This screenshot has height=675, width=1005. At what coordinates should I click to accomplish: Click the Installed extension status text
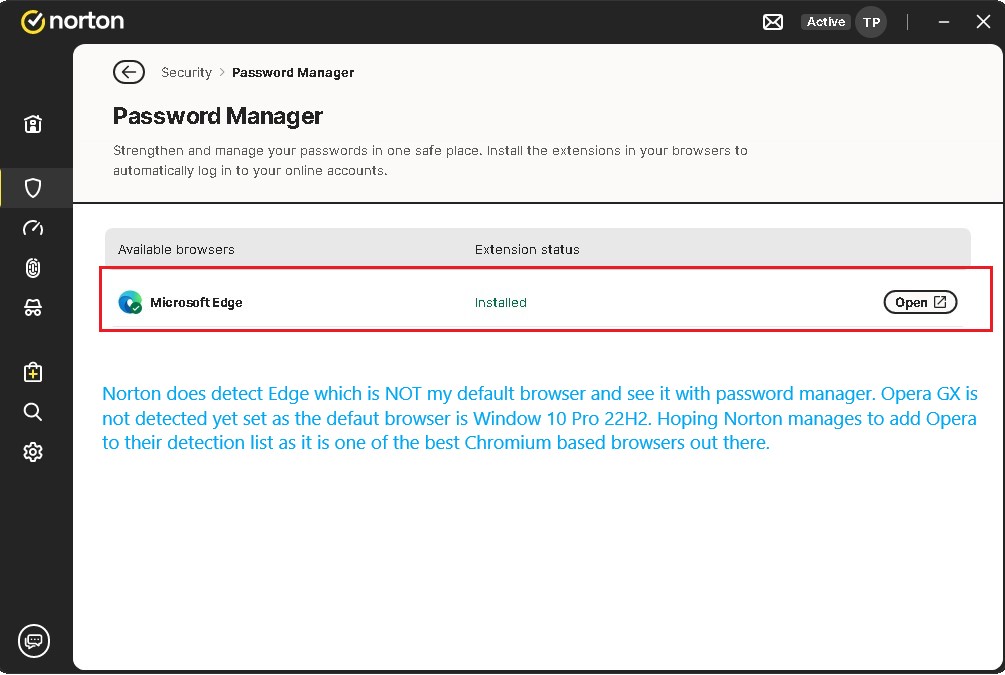[x=501, y=303]
